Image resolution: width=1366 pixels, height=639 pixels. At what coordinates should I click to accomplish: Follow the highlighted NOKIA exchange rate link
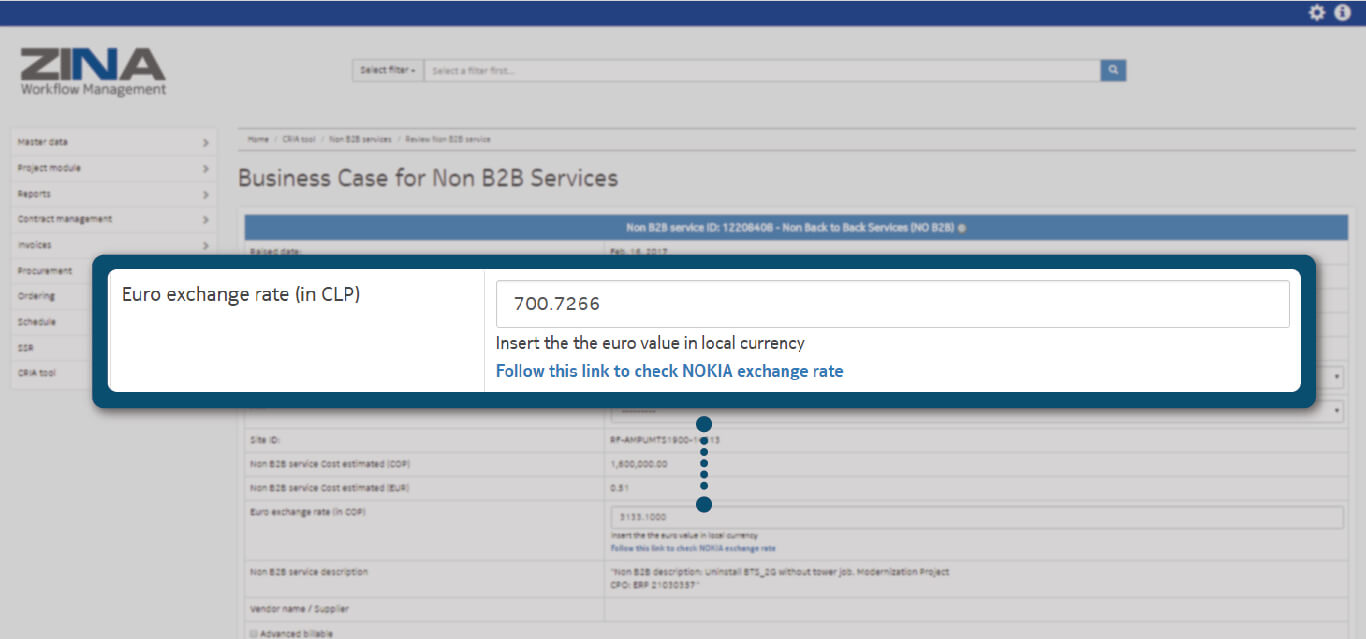669,371
